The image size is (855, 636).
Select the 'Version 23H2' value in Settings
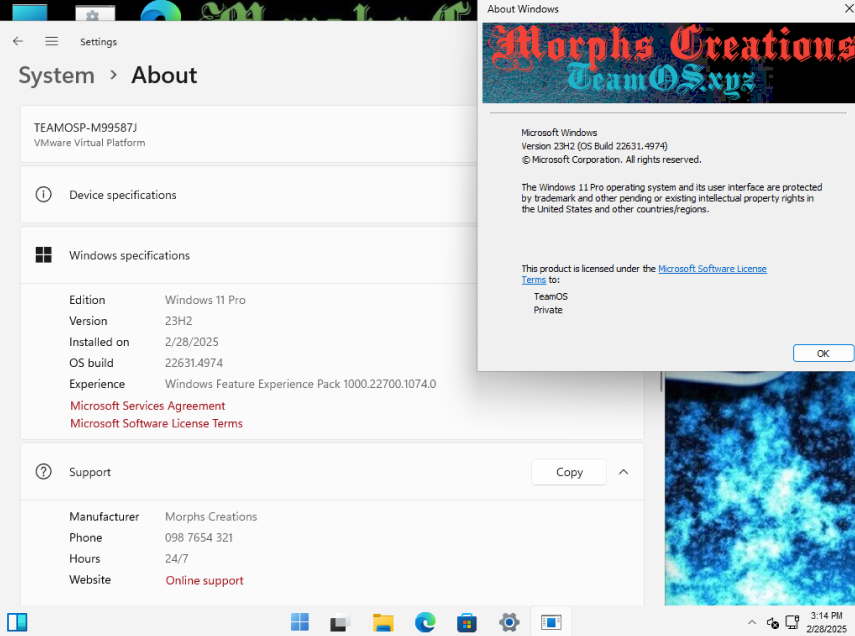tap(178, 321)
